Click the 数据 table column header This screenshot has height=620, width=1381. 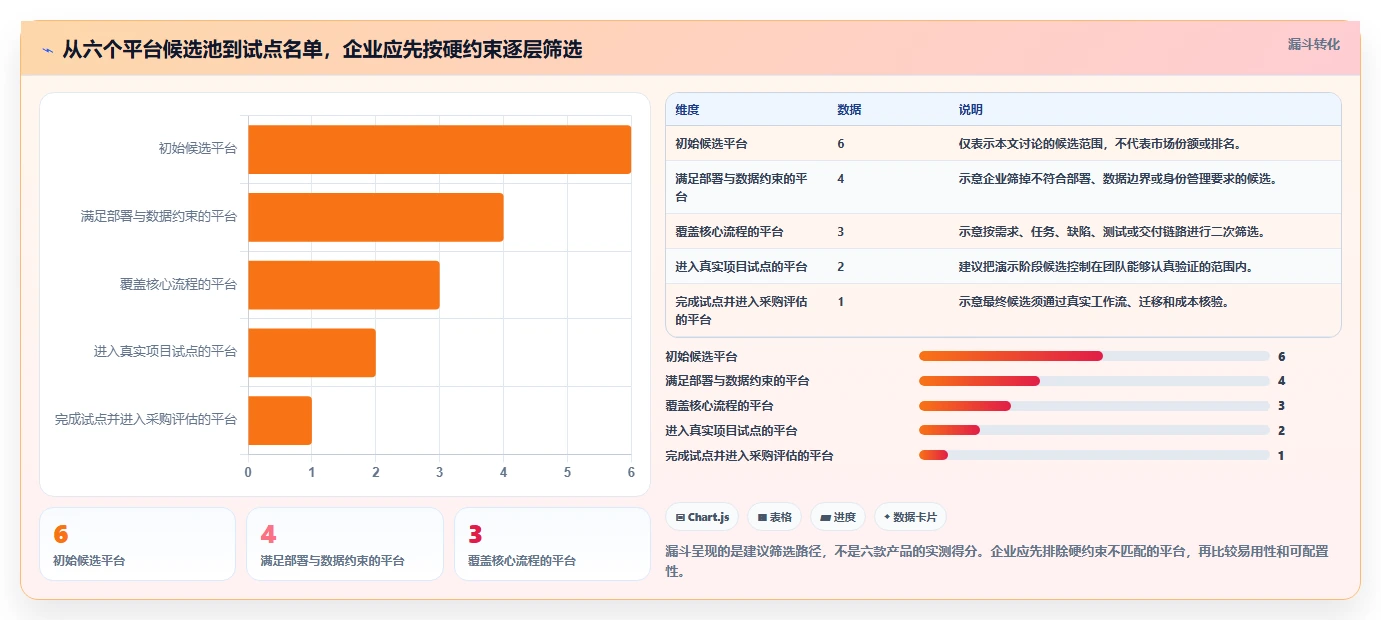pos(849,110)
